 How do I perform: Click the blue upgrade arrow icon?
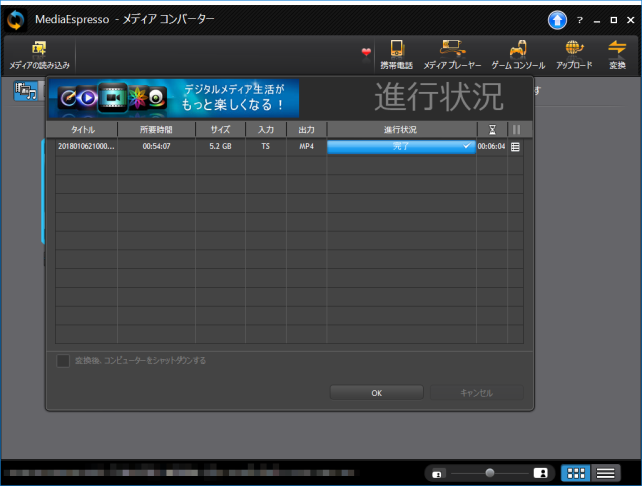pos(557,20)
